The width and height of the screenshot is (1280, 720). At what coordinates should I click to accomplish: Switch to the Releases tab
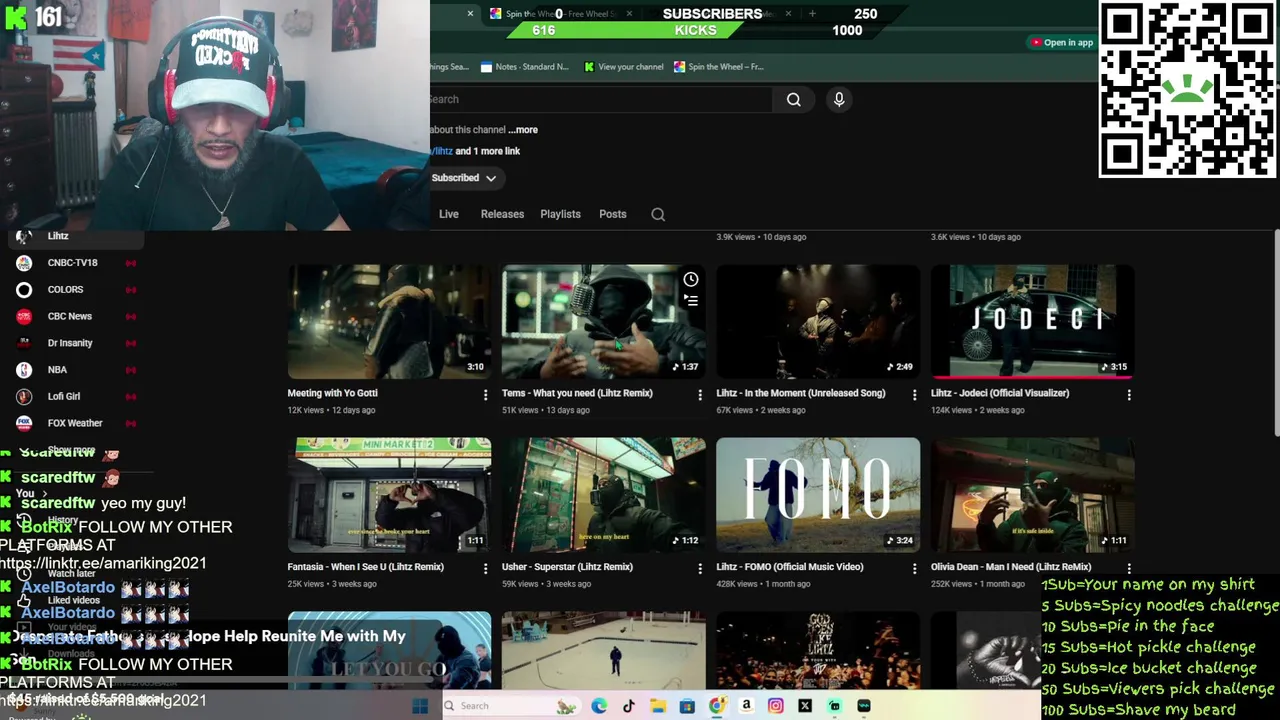502,214
